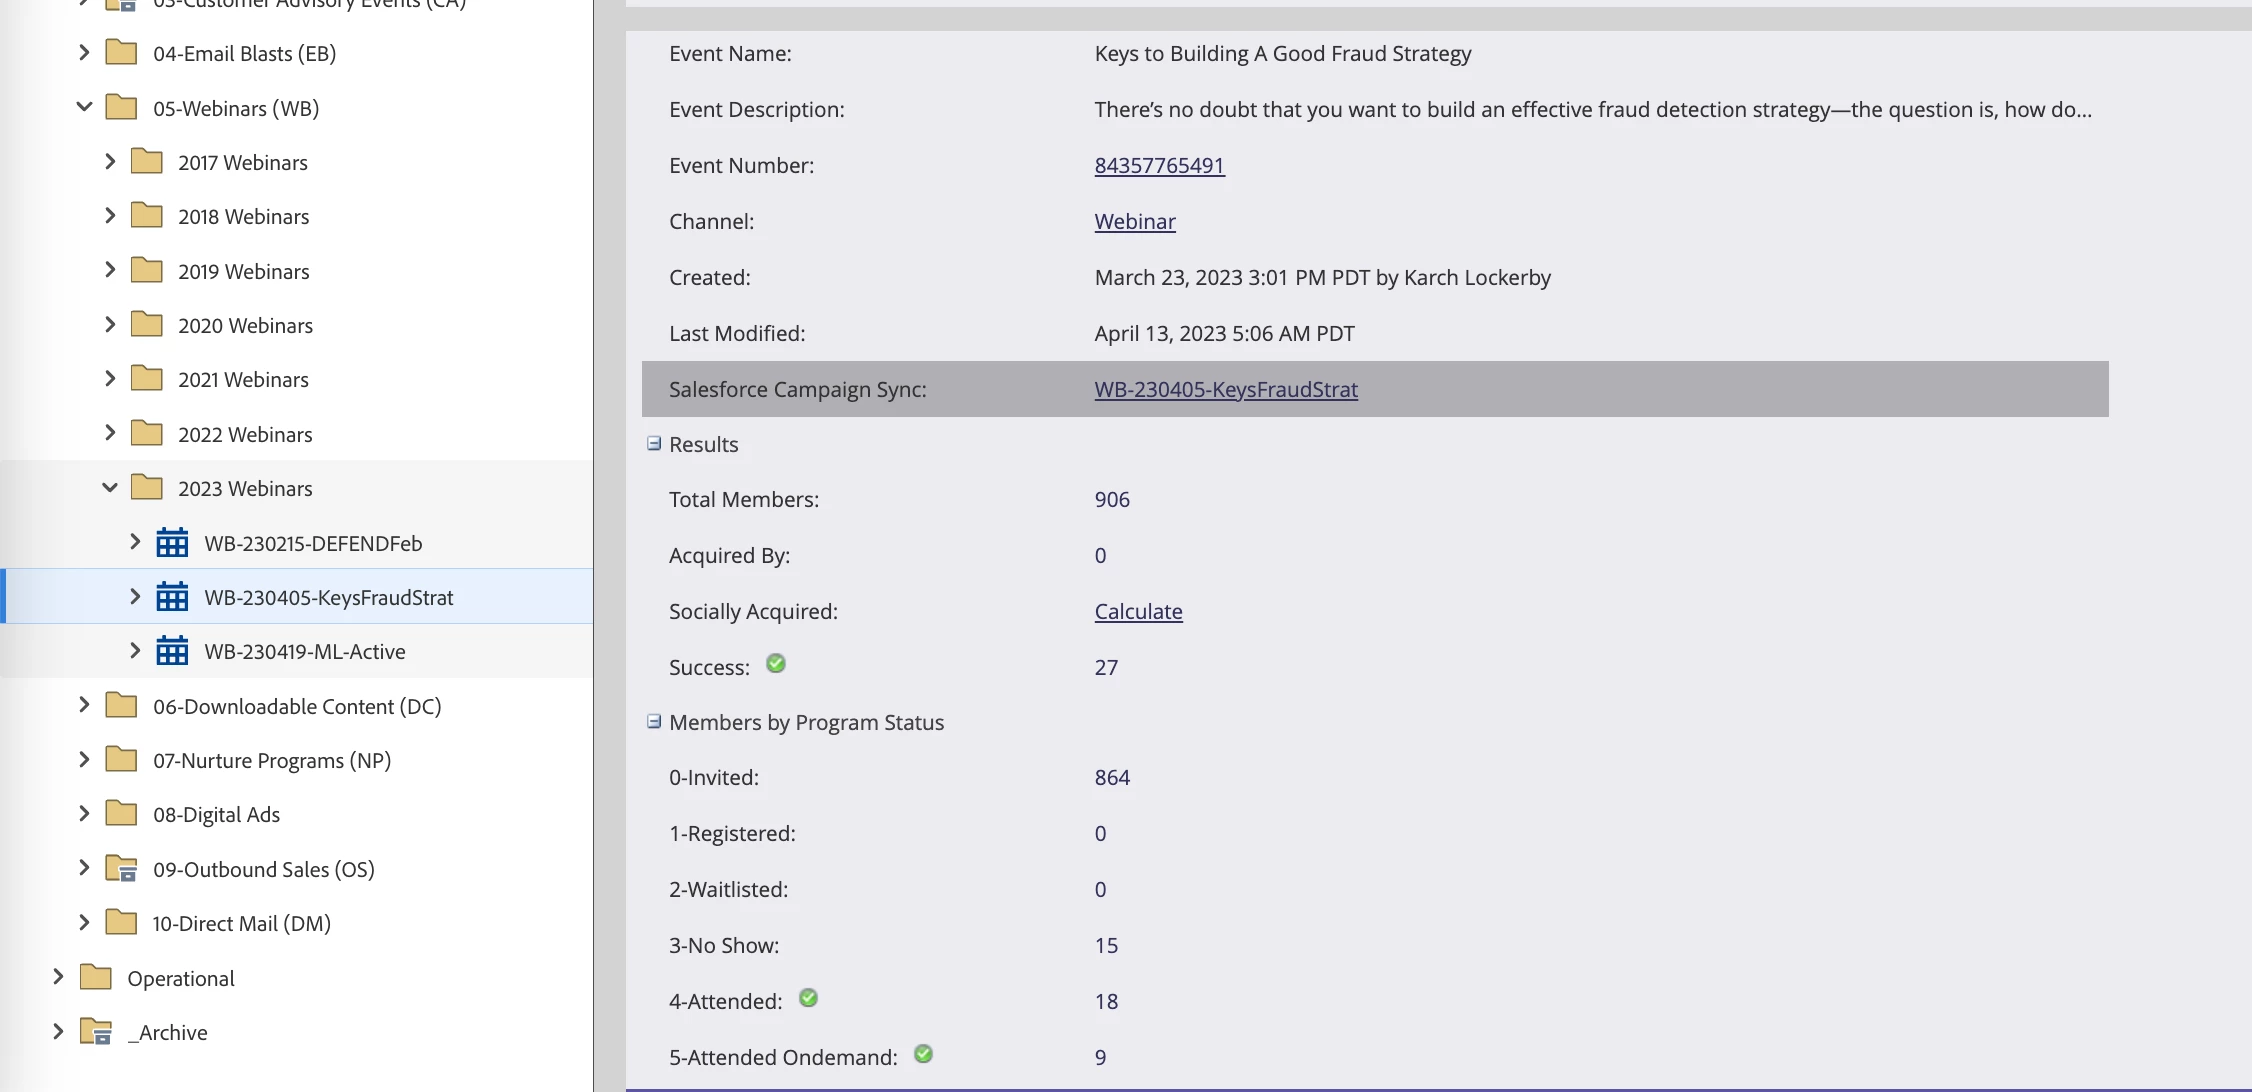2252x1092 pixels.
Task: Collapse Members by Program Status section
Action: (654, 721)
